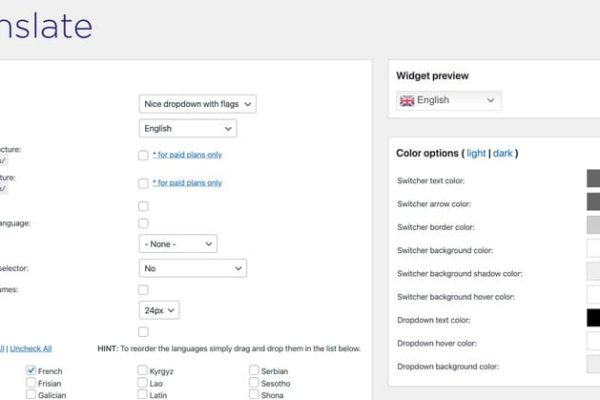Open the English widget preview switcher
Viewport: 600px width, 400px height.
(449, 100)
